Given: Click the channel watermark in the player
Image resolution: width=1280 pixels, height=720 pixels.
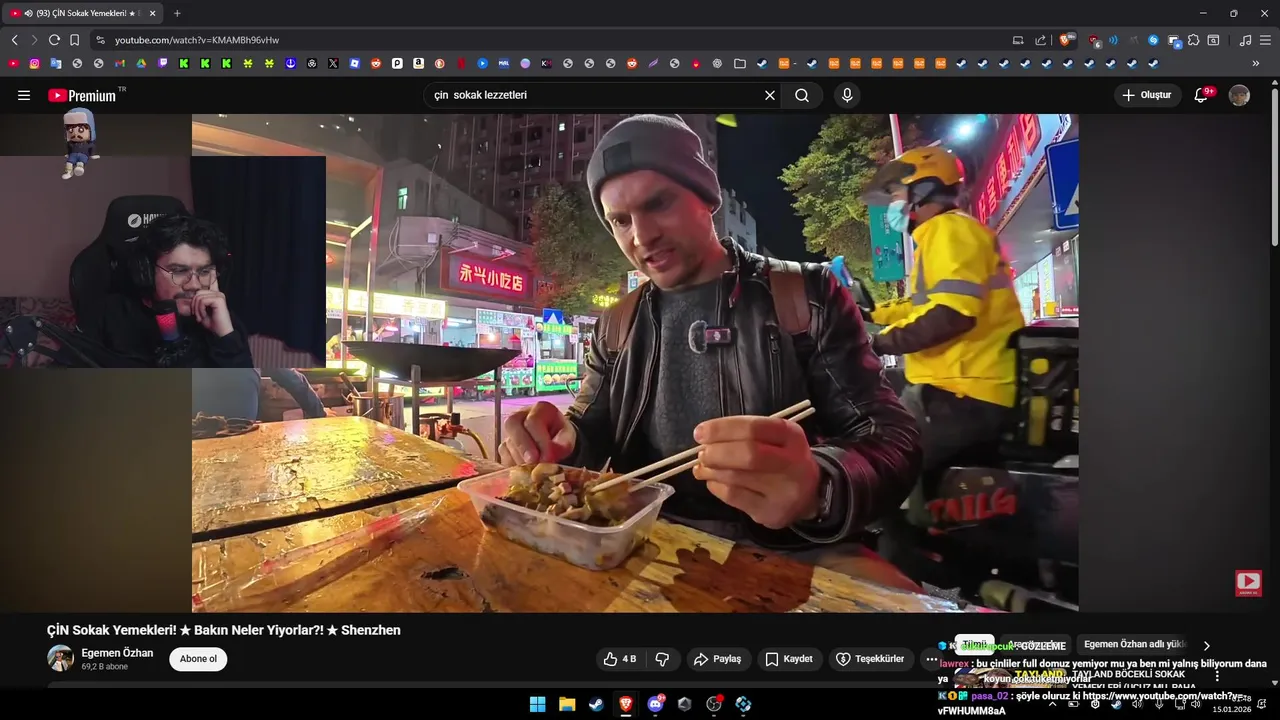Looking at the screenshot, I should [1248, 582].
